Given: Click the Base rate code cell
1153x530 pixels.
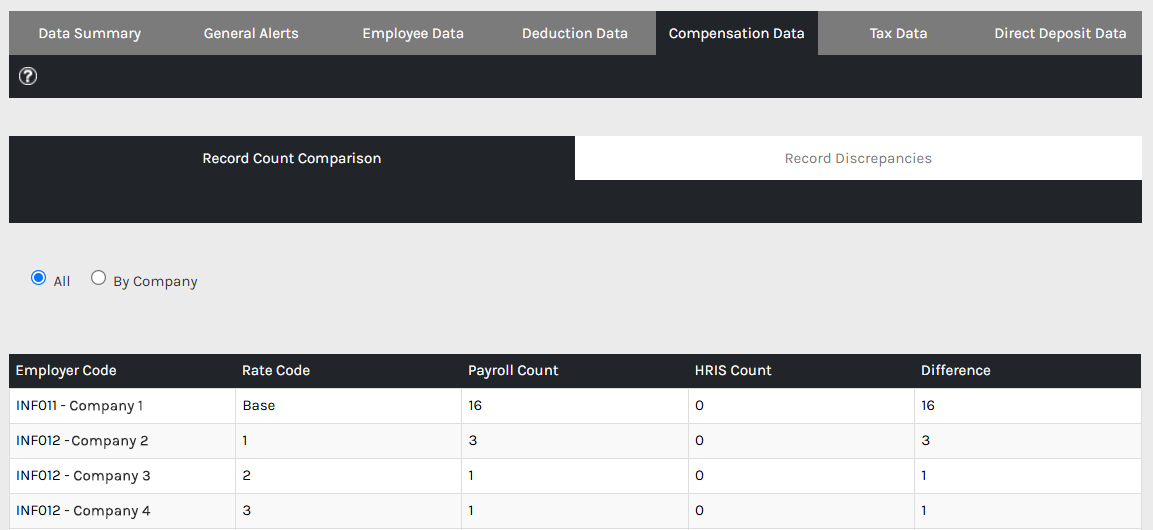Looking at the screenshot, I should click(x=349, y=406).
